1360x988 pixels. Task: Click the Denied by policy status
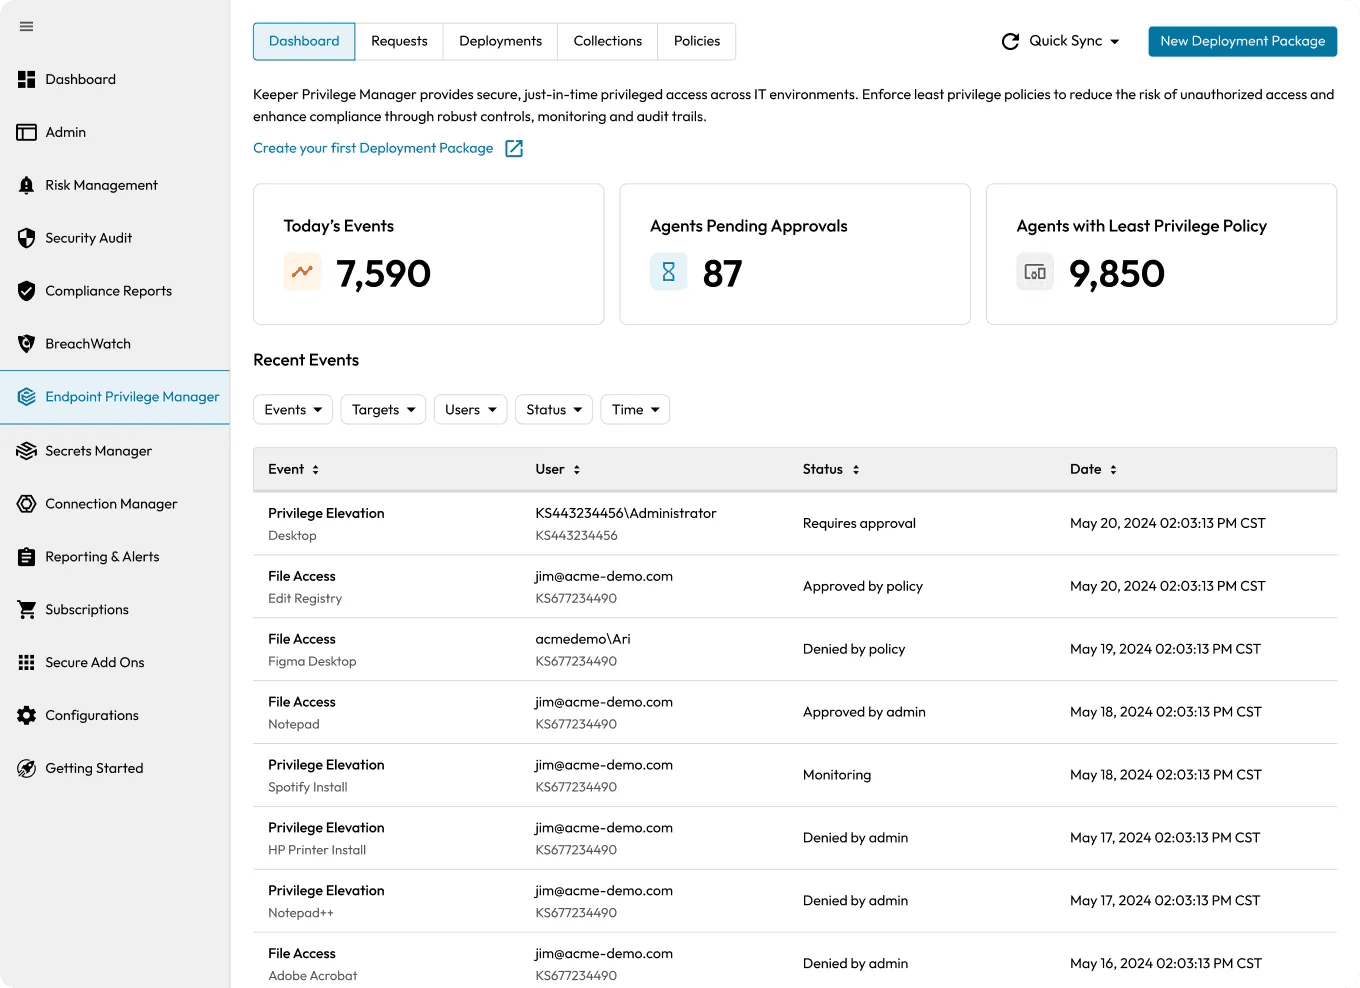click(854, 649)
